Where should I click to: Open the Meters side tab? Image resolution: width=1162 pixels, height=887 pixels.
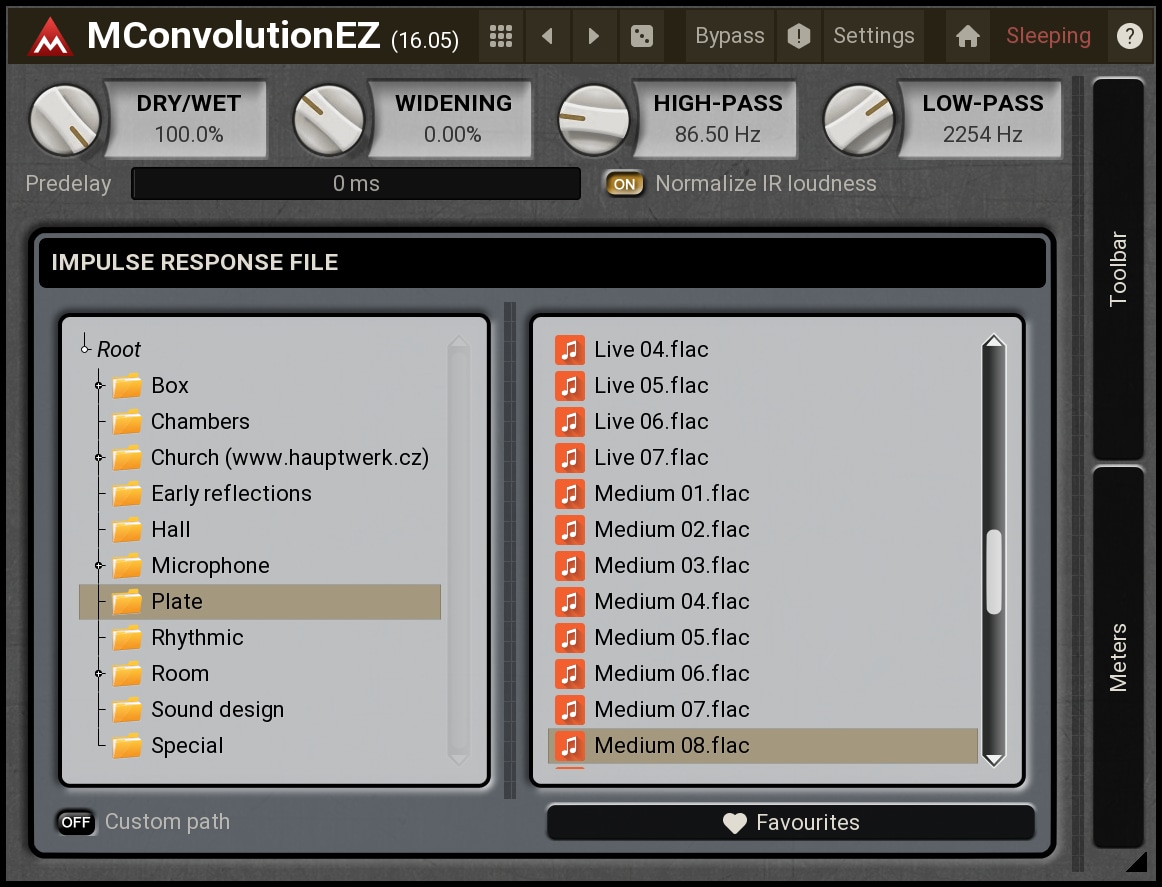pyautogui.click(x=1118, y=657)
